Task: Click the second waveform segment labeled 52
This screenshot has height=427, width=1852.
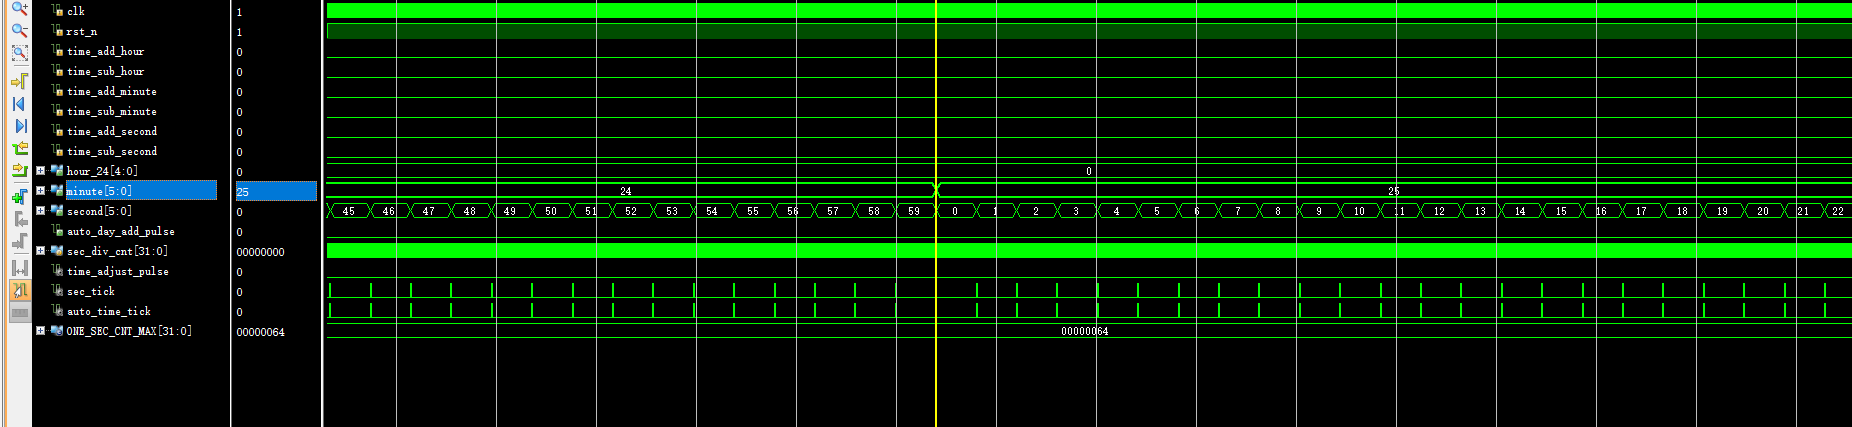Action: 631,211
